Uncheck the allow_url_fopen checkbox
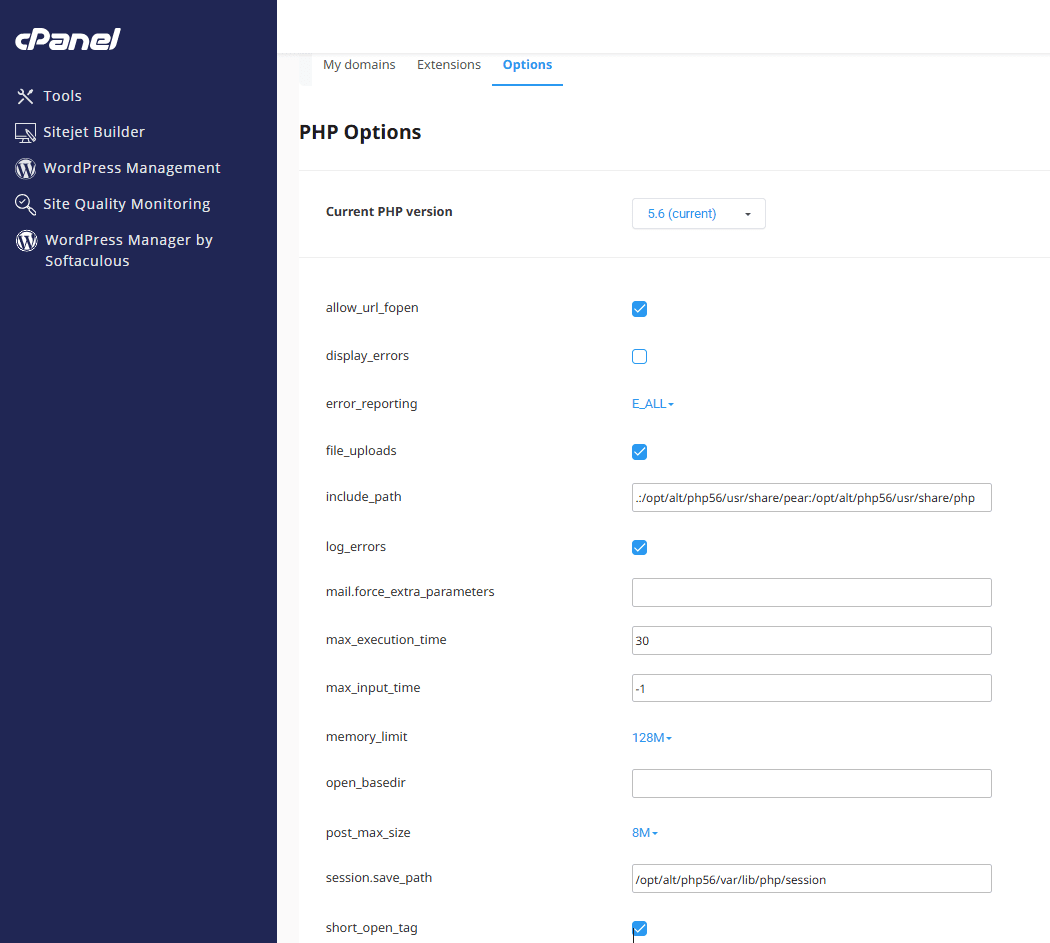This screenshot has height=943, width=1050. tap(640, 309)
